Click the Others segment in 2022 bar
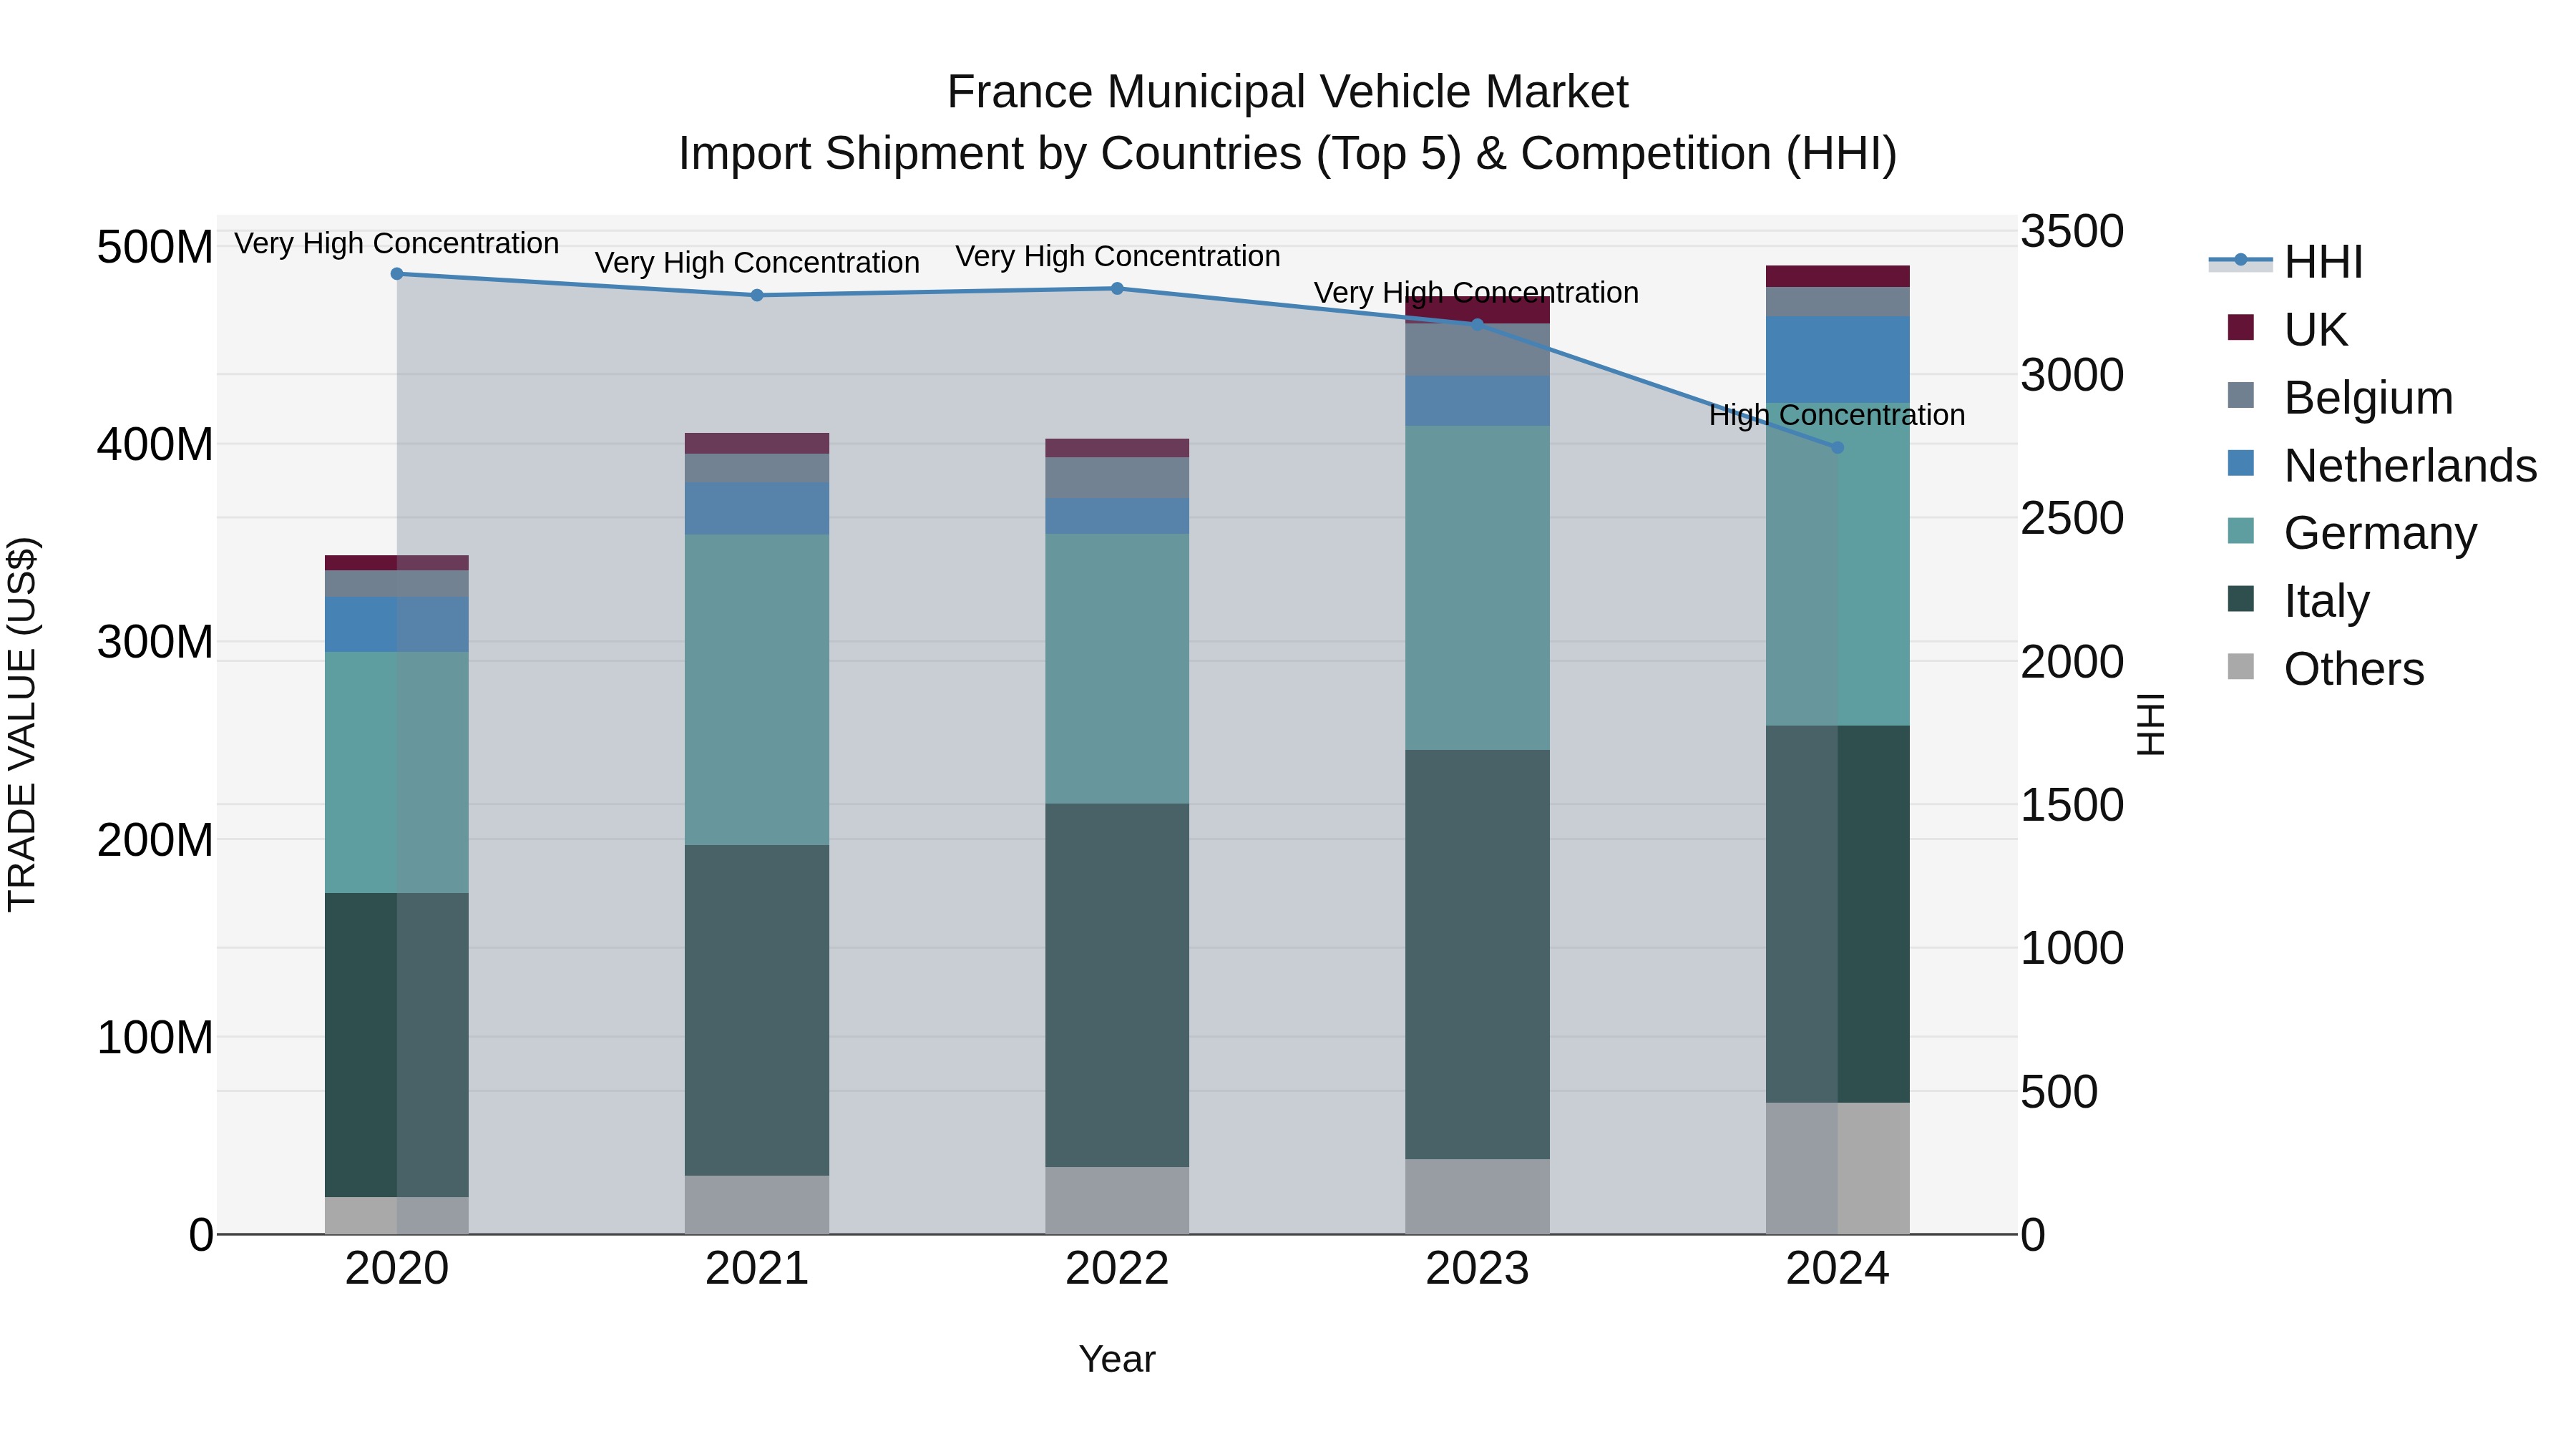 (x=1117, y=1200)
